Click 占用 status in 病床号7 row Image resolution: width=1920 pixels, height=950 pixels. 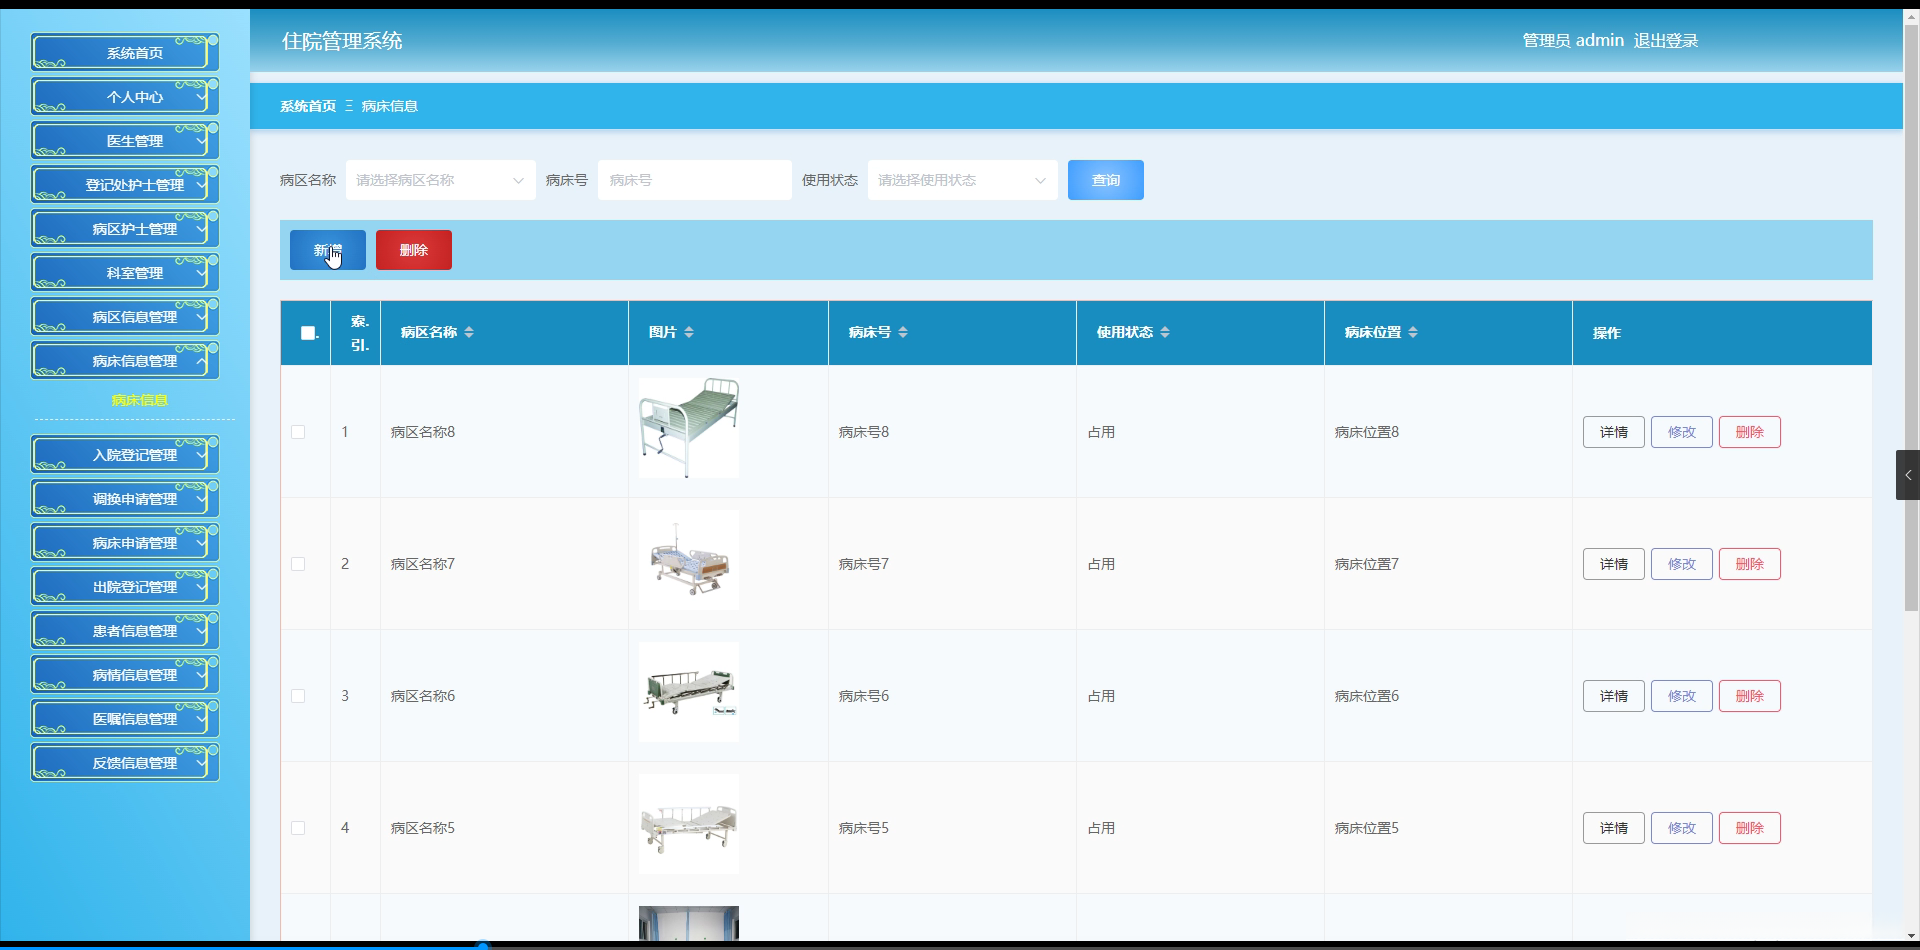coord(1101,564)
